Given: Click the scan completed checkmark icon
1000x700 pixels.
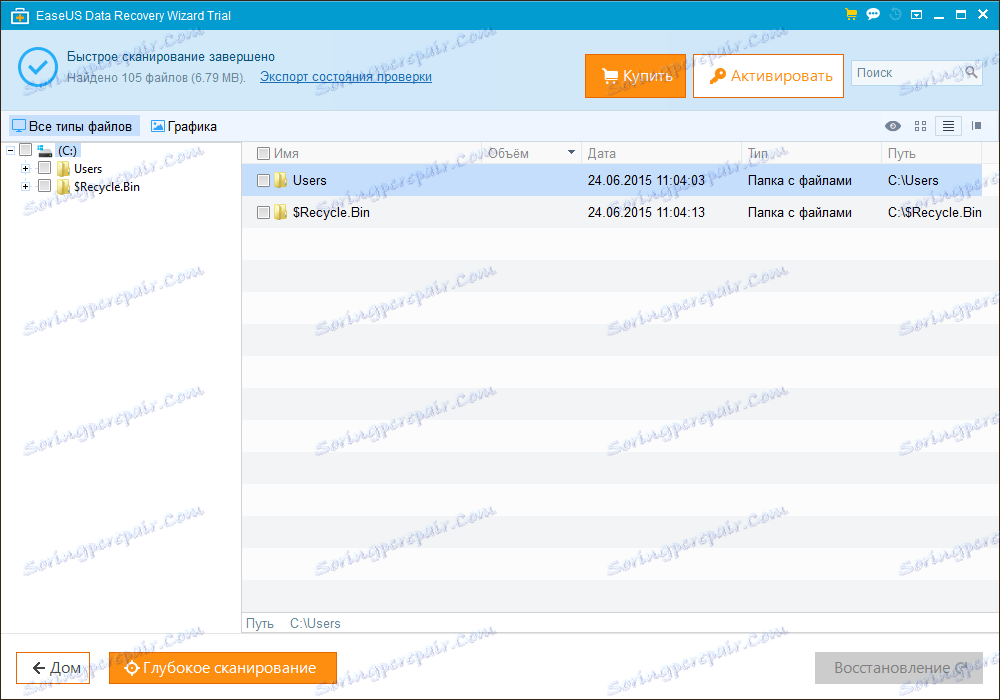Looking at the screenshot, I should 38,66.
